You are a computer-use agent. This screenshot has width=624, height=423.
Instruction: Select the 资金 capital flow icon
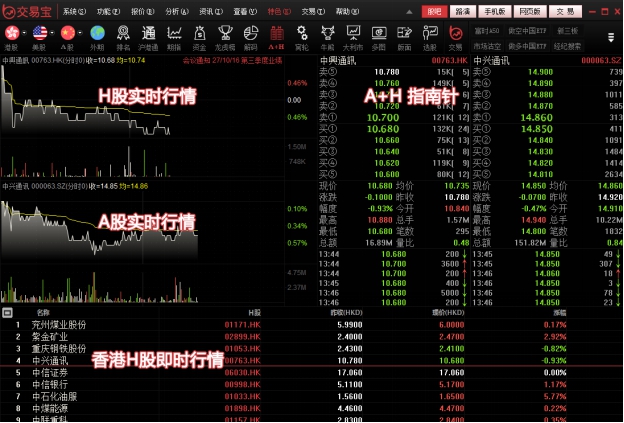click(x=199, y=38)
